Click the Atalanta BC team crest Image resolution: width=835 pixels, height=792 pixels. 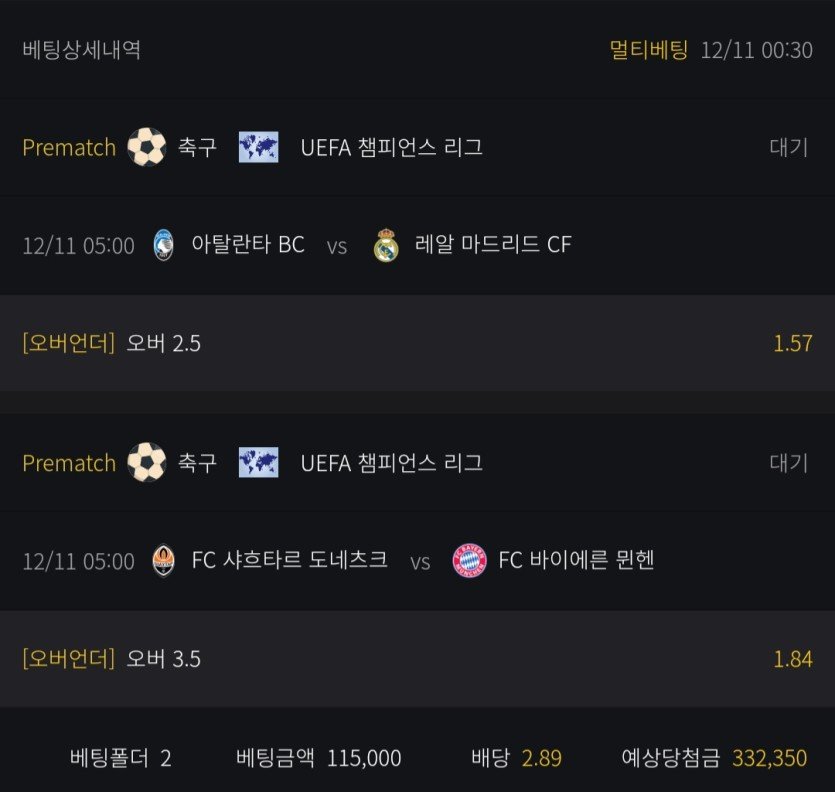pyautogui.click(x=163, y=245)
